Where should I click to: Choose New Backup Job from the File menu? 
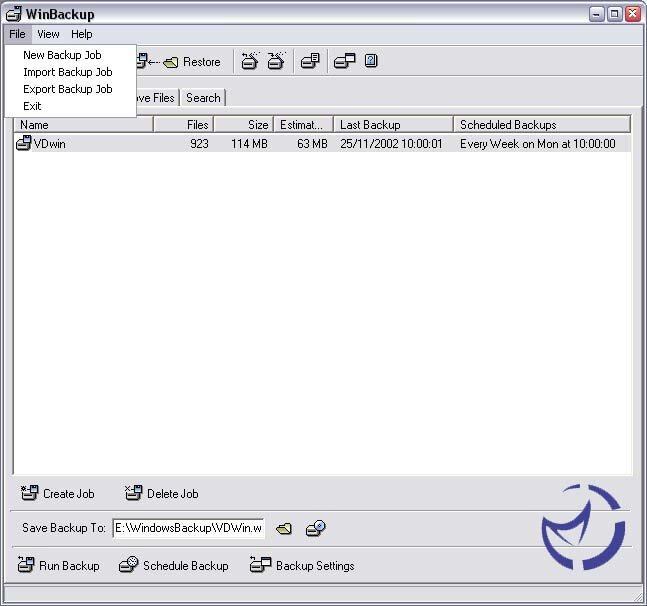[x=62, y=55]
